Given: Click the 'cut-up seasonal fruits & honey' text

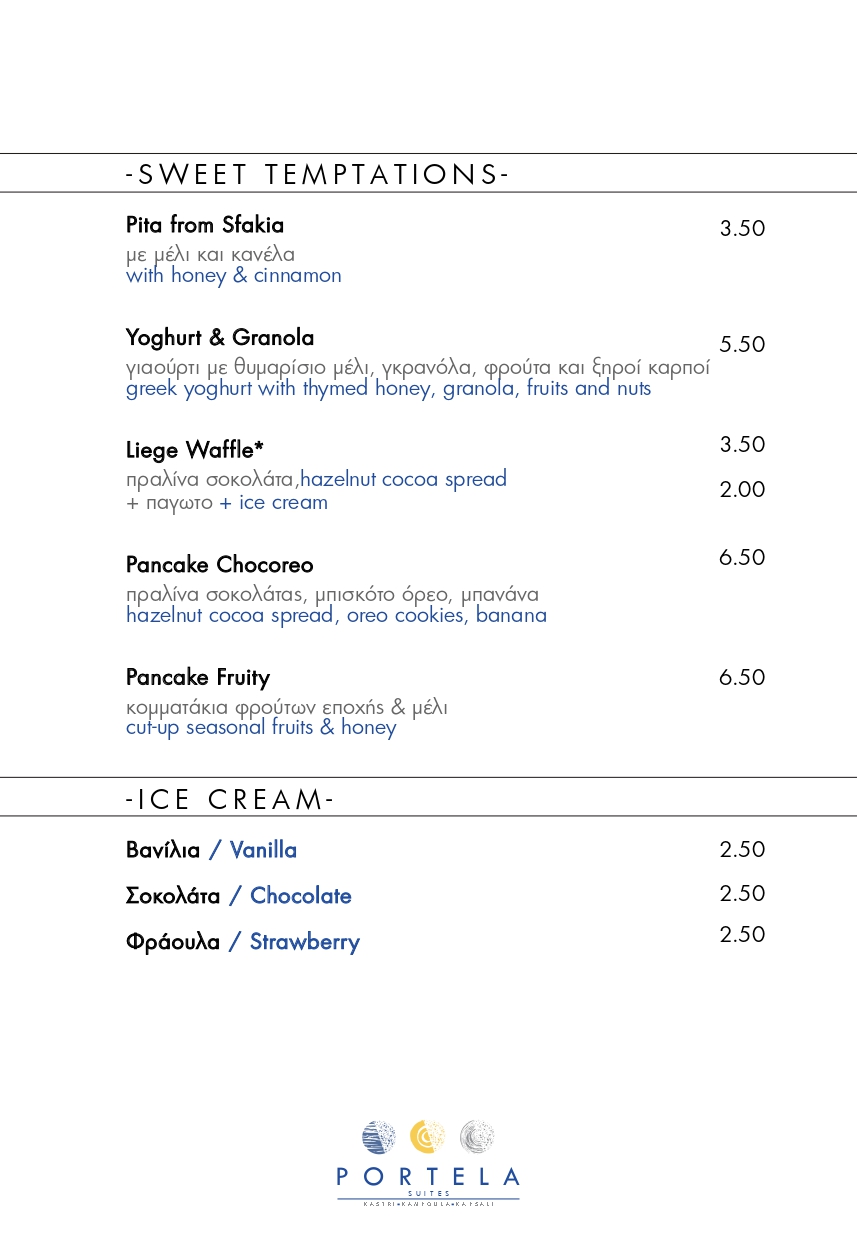Looking at the screenshot, I should 261,727.
